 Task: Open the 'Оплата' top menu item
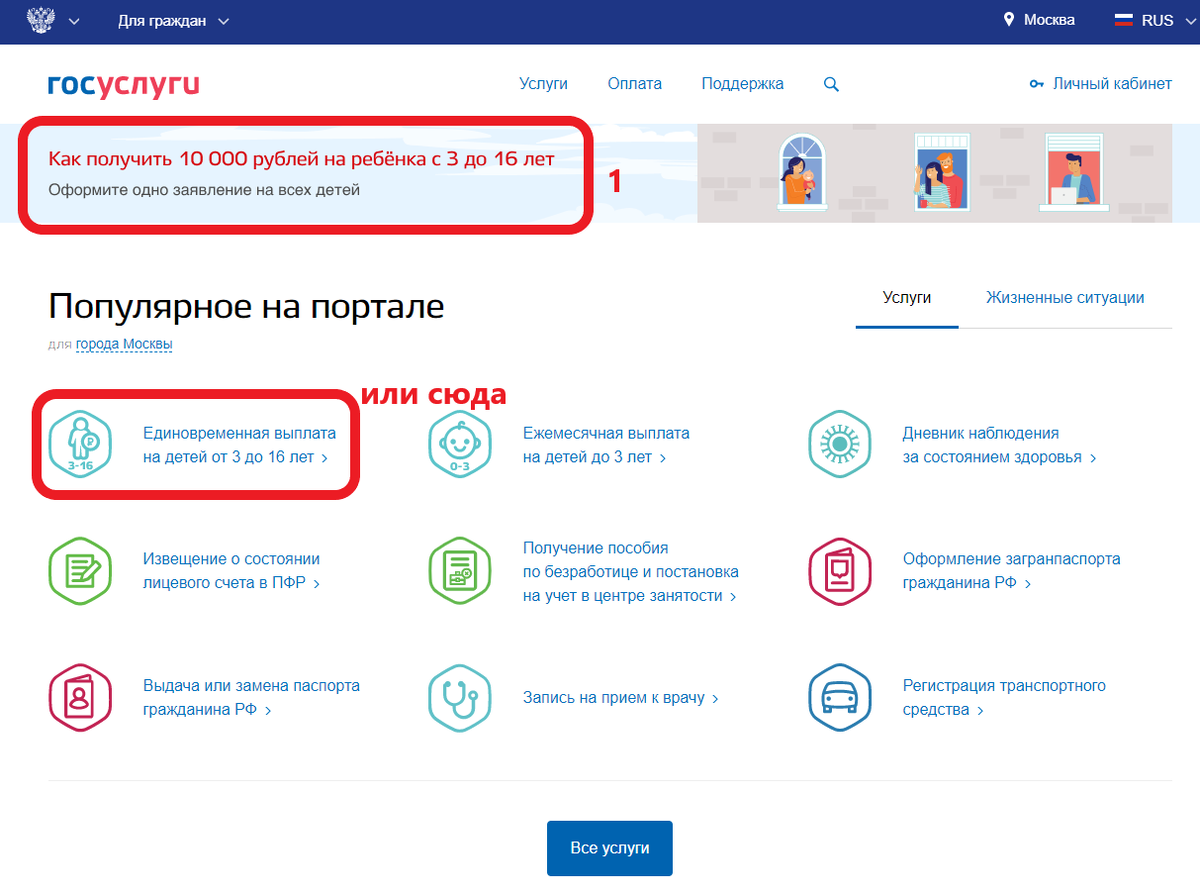[x=634, y=84]
